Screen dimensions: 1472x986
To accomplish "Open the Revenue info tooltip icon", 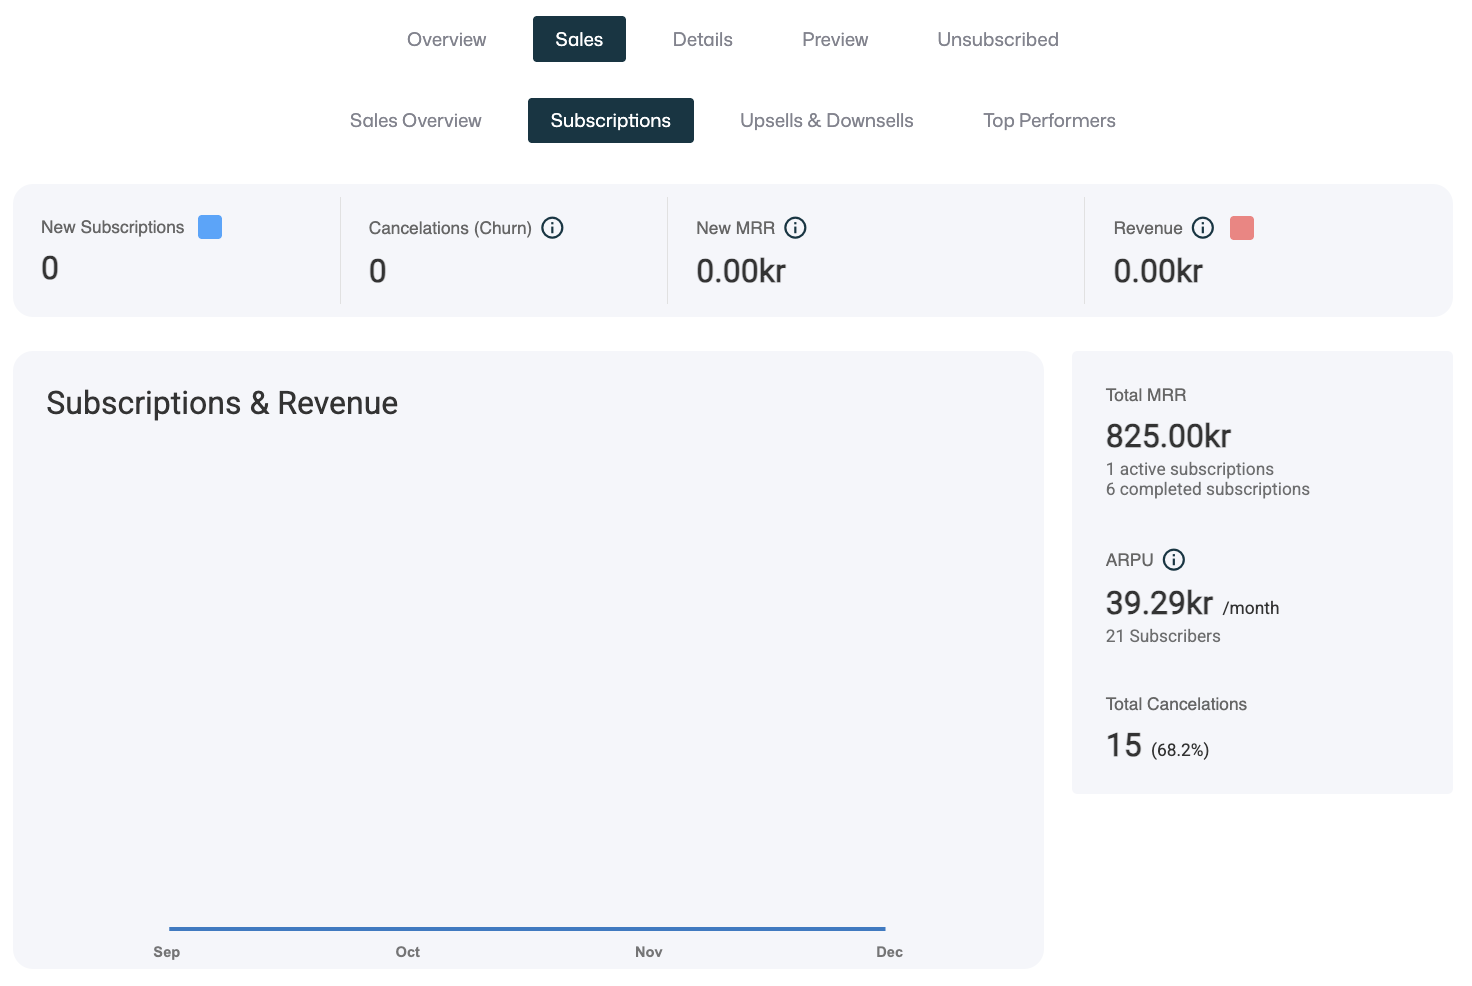I will [1203, 228].
